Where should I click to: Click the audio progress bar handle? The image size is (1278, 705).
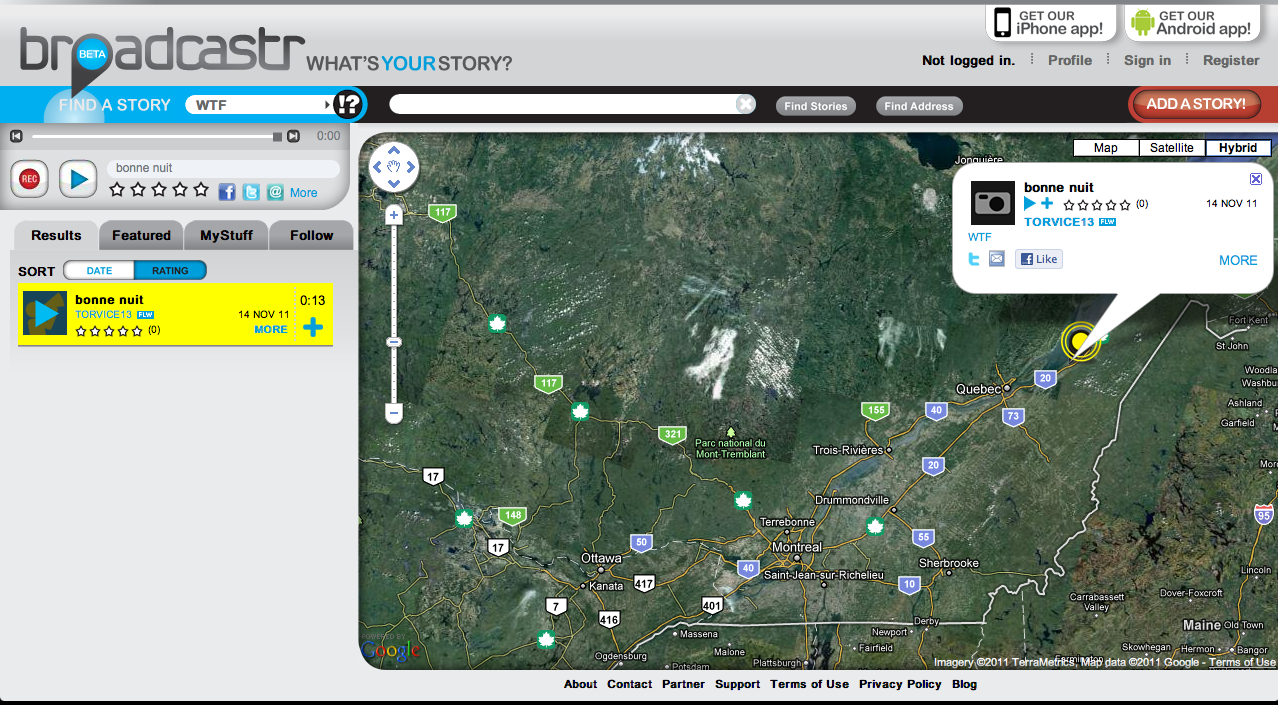pos(277,136)
